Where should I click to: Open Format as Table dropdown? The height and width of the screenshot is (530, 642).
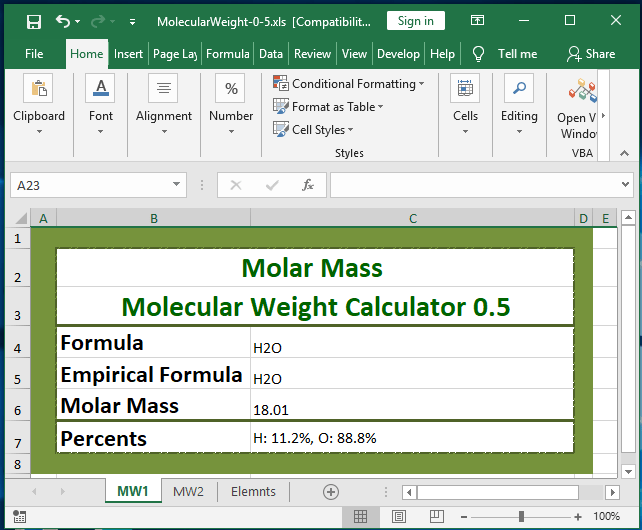click(x=328, y=106)
